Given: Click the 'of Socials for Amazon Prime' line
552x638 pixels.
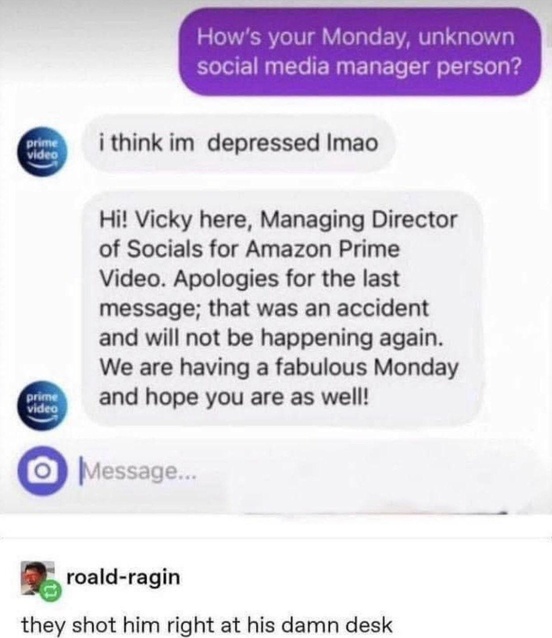Looking at the screenshot, I should 250,249.
